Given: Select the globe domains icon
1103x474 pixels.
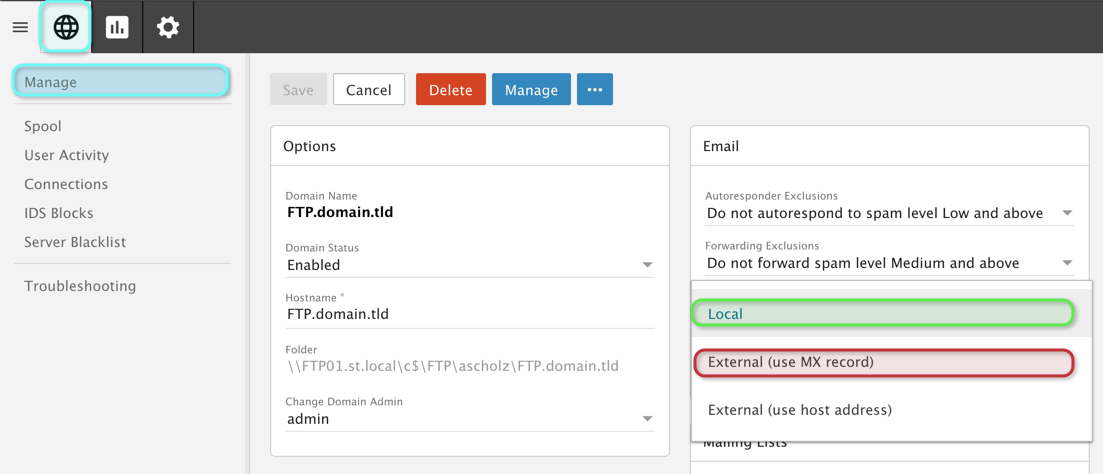Looking at the screenshot, I should (66, 27).
